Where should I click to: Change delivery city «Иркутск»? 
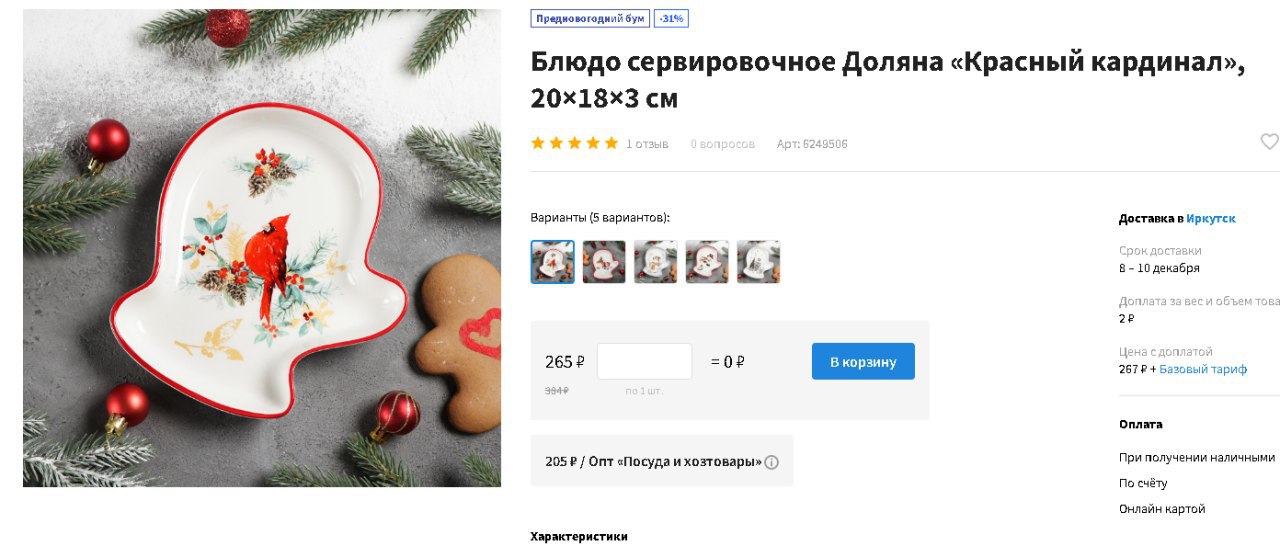point(1211,218)
